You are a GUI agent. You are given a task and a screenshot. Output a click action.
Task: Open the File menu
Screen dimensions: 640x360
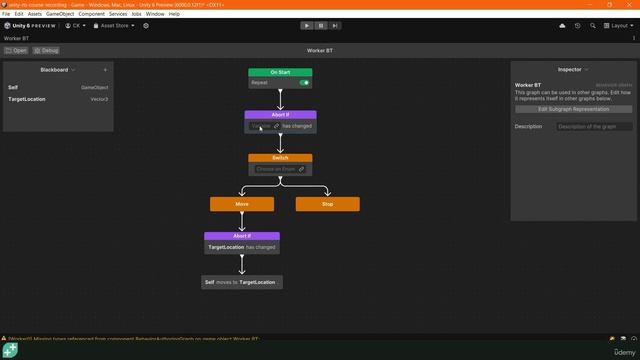click(6, 14)
